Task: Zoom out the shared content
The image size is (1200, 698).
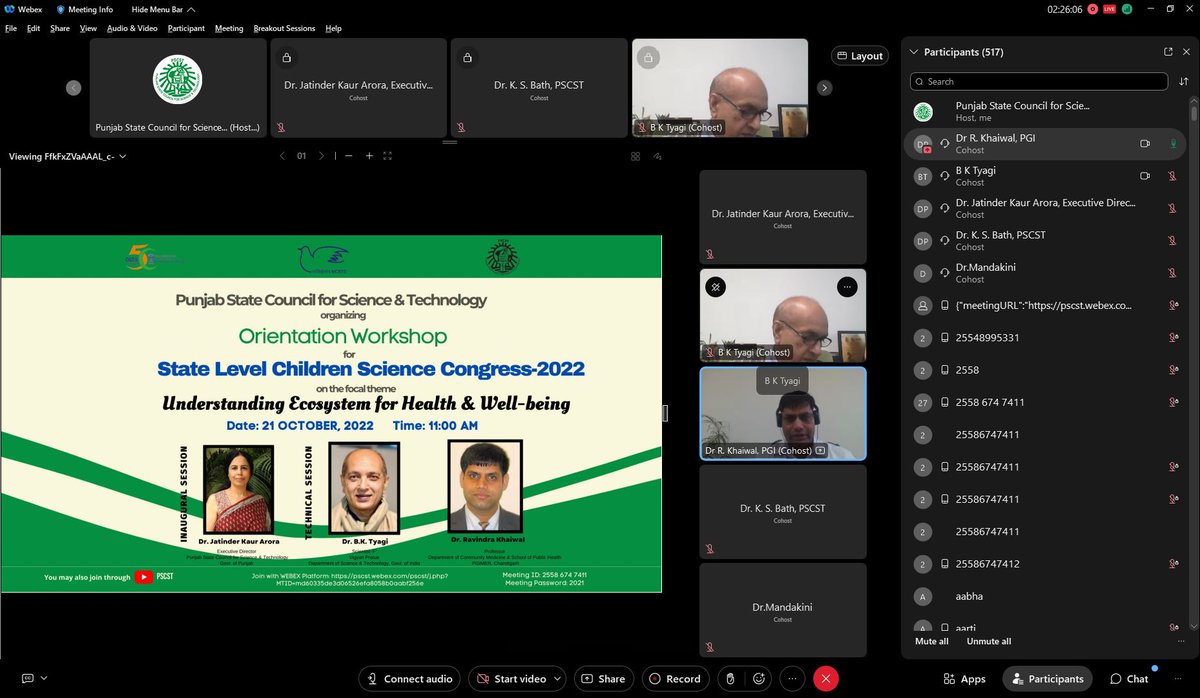Action: click(x=351, y=156)
